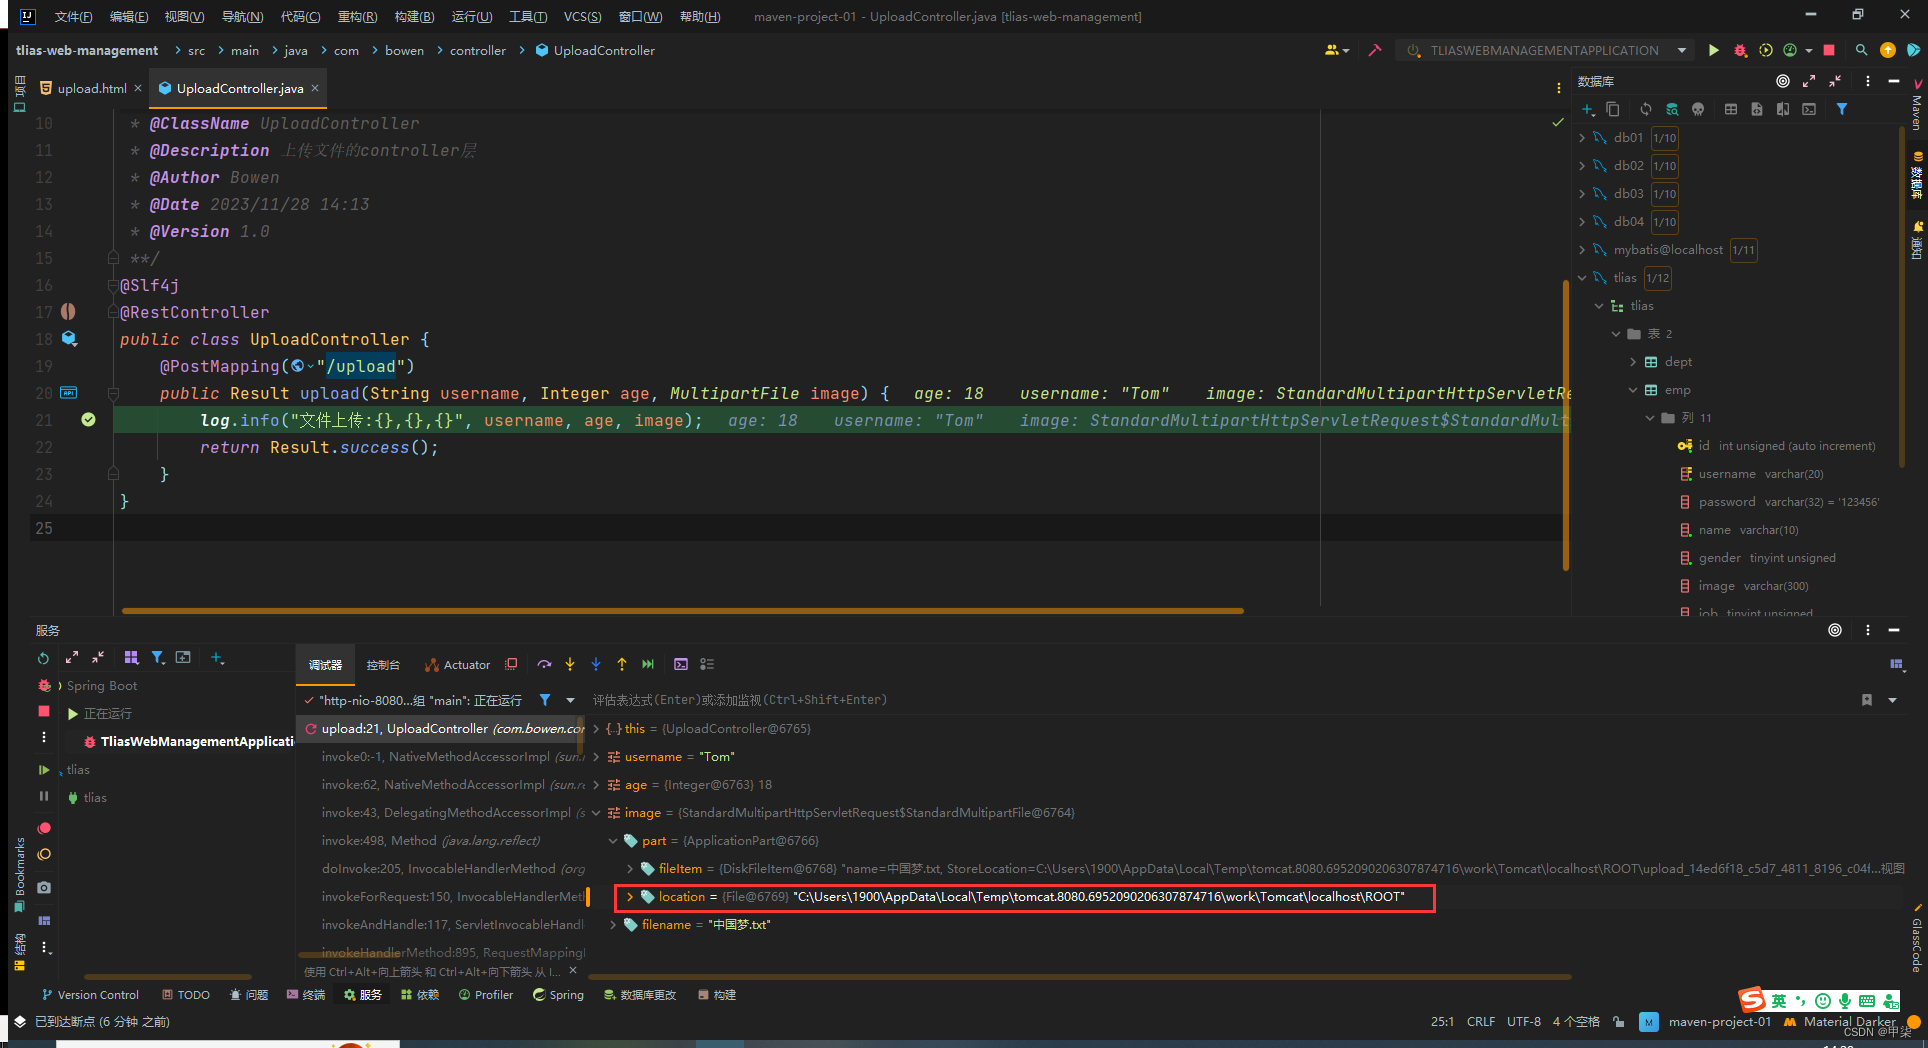Click the expression evaluation input field
1928x1048 pixels.
click(1220, 699)
